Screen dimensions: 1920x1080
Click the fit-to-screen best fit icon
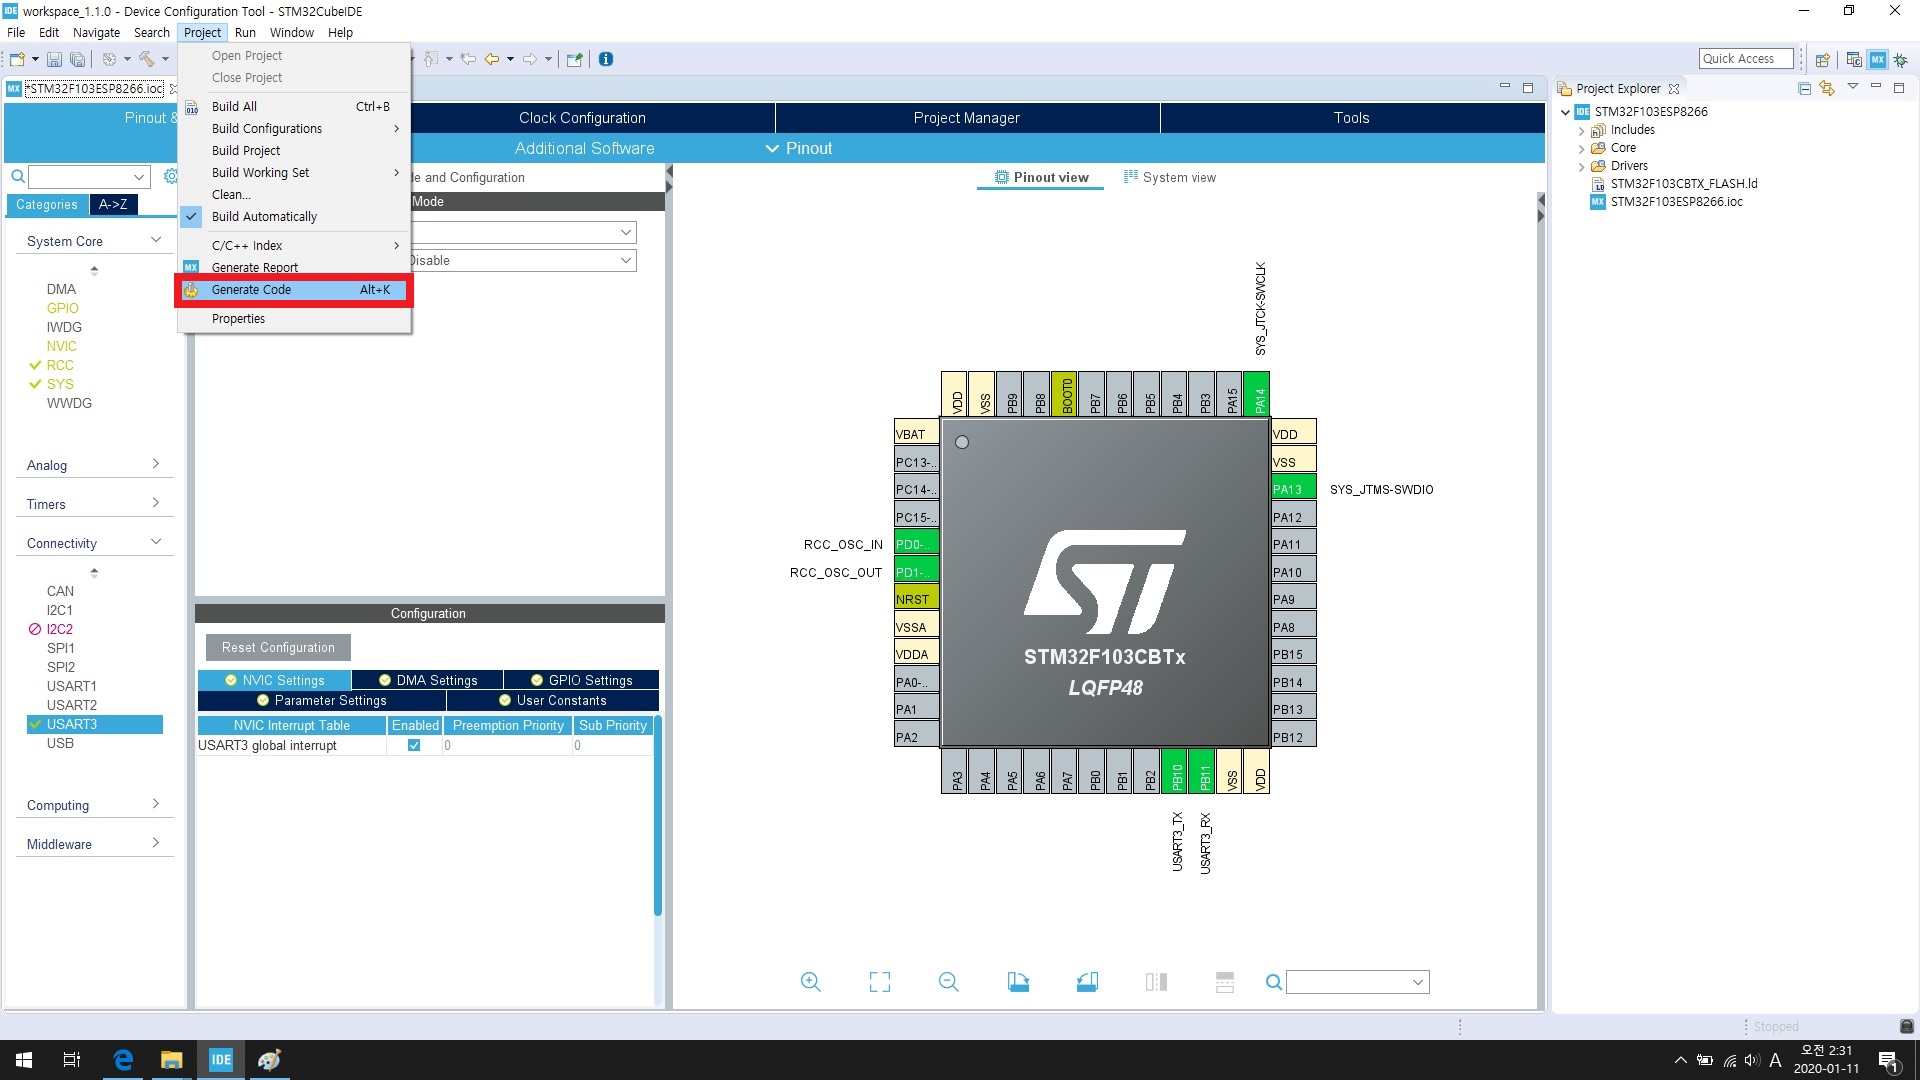[x=879, y=982]
